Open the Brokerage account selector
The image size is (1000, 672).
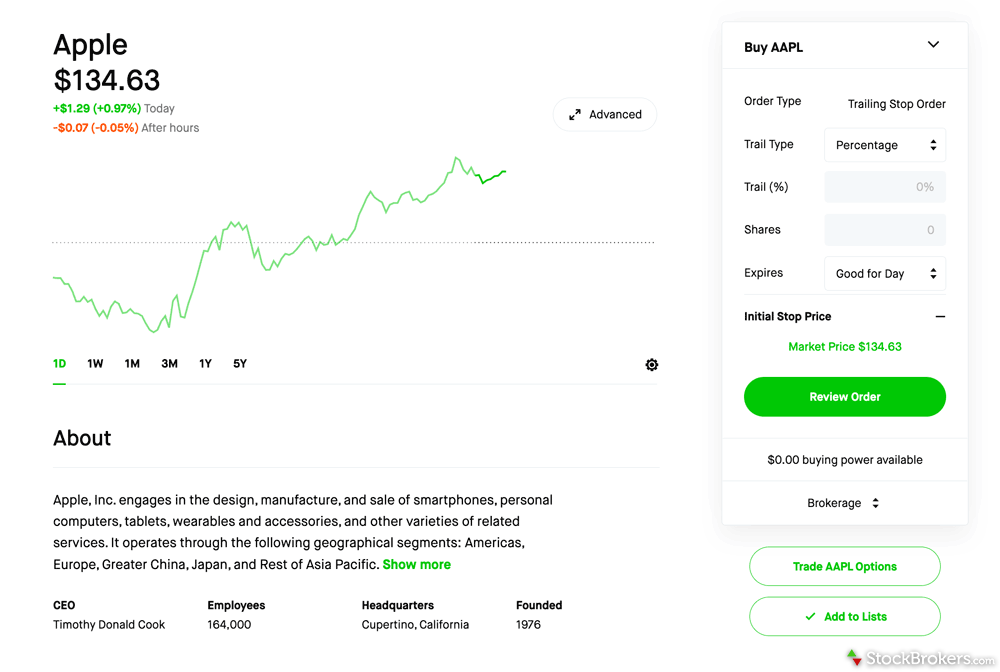point(843,503)
